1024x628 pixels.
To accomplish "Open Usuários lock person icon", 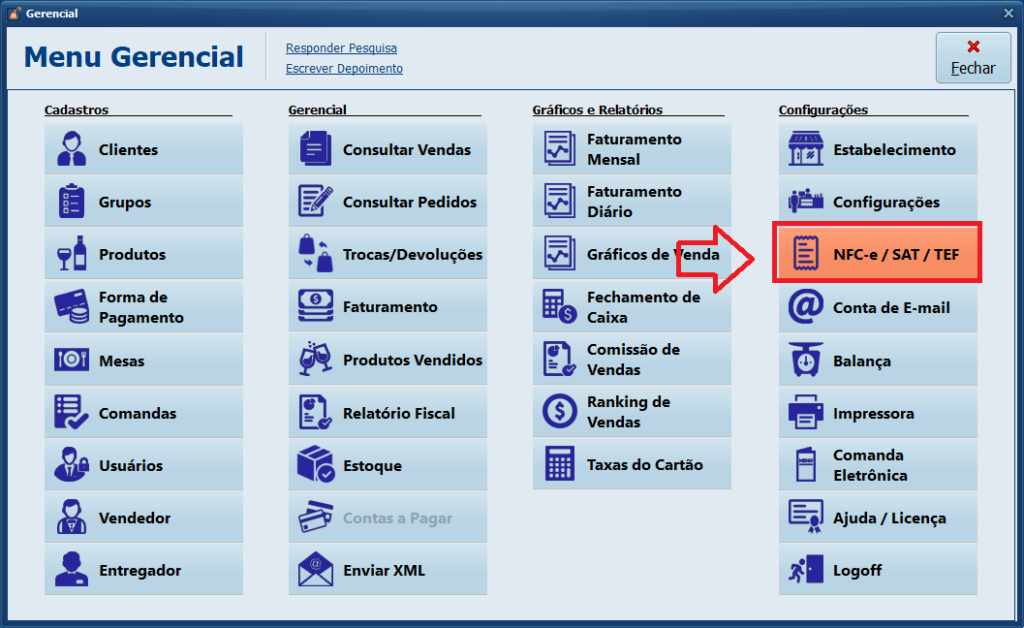I will (71, 464).
